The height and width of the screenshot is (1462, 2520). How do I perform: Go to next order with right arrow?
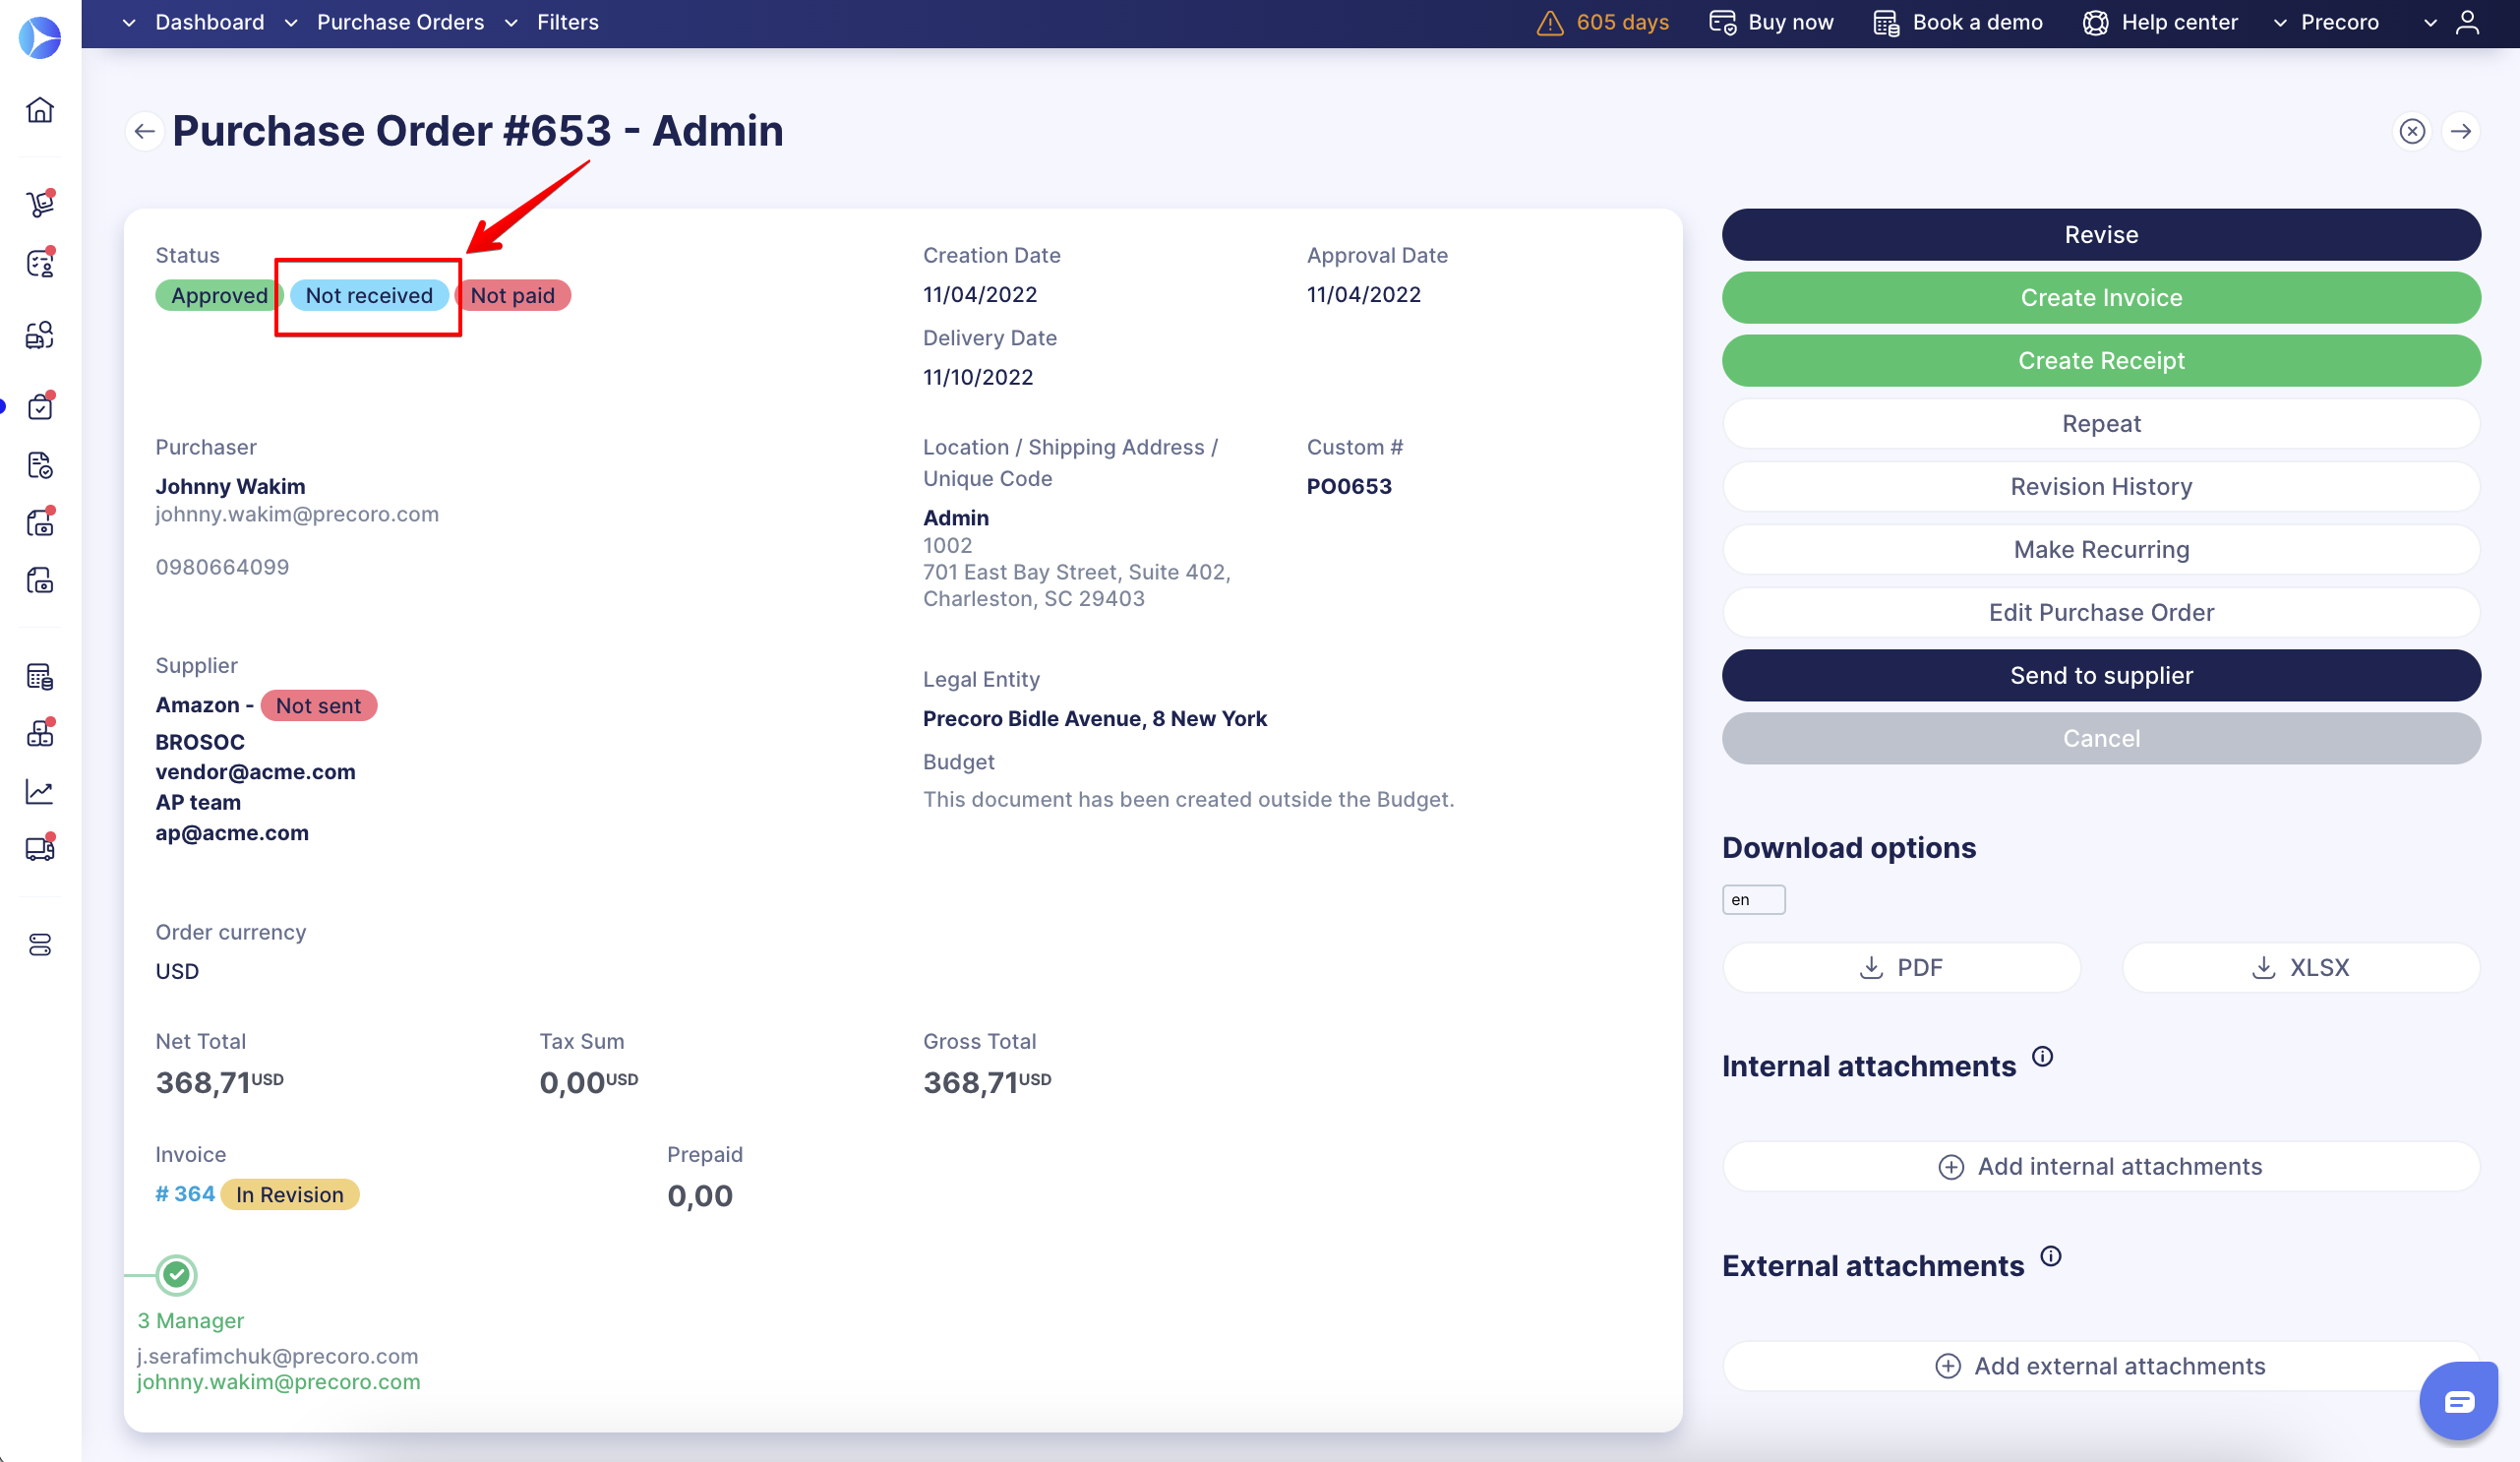[2460, 131]
